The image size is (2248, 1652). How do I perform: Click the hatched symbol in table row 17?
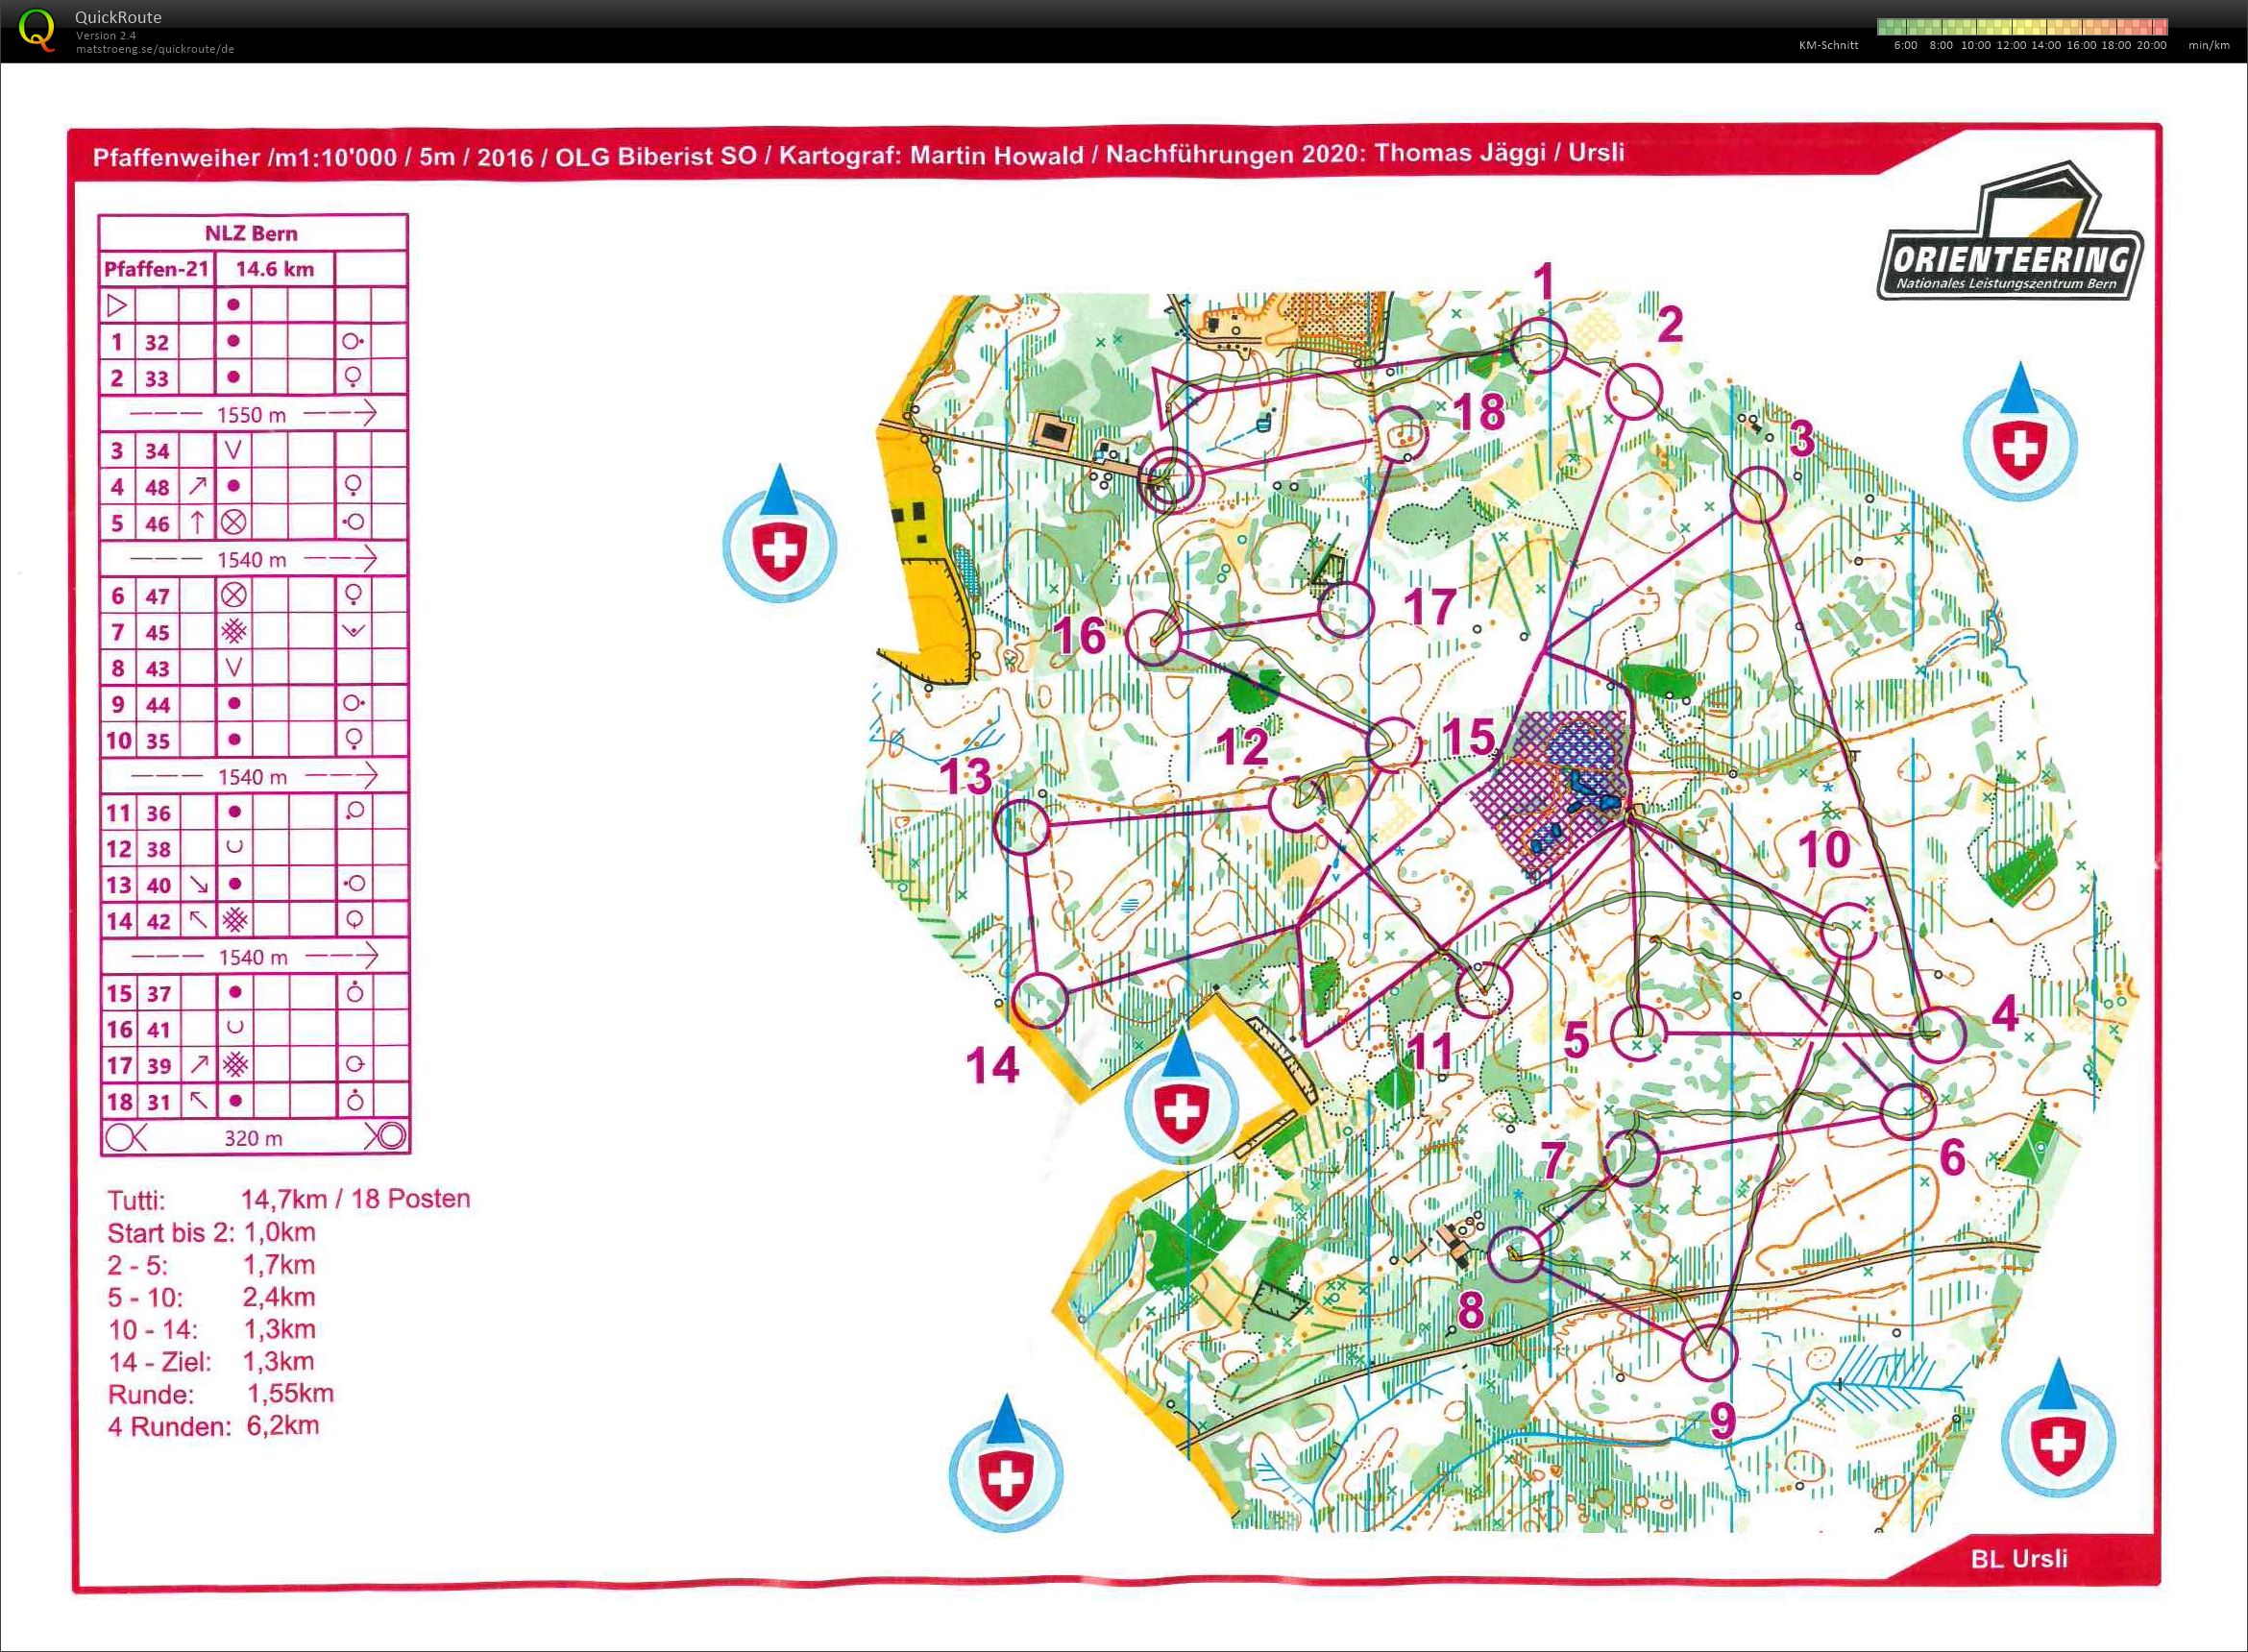pos(235,1064)
